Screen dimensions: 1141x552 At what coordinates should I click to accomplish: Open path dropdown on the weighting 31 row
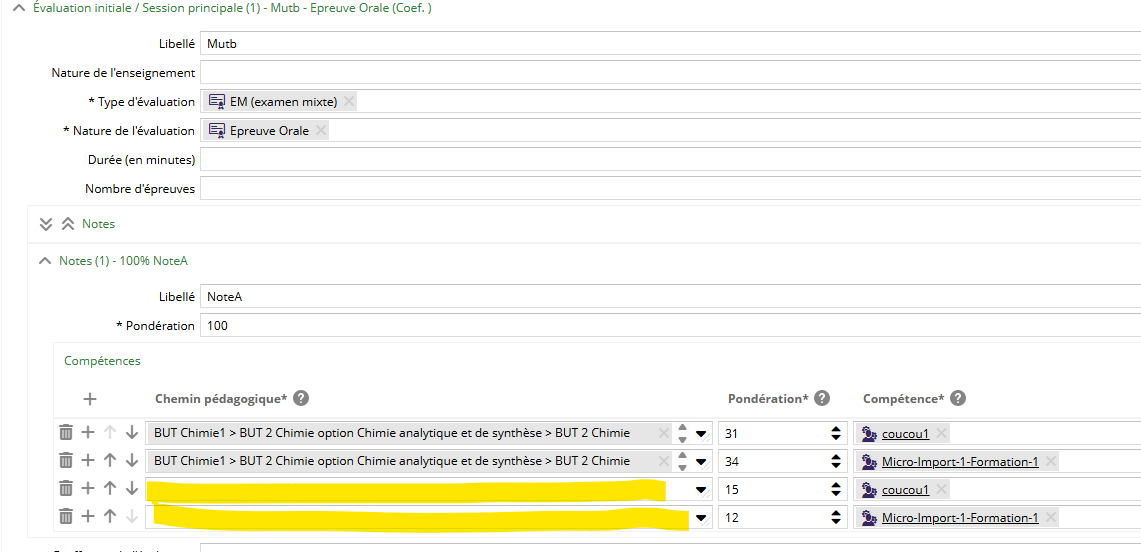(x=702, y=434)
